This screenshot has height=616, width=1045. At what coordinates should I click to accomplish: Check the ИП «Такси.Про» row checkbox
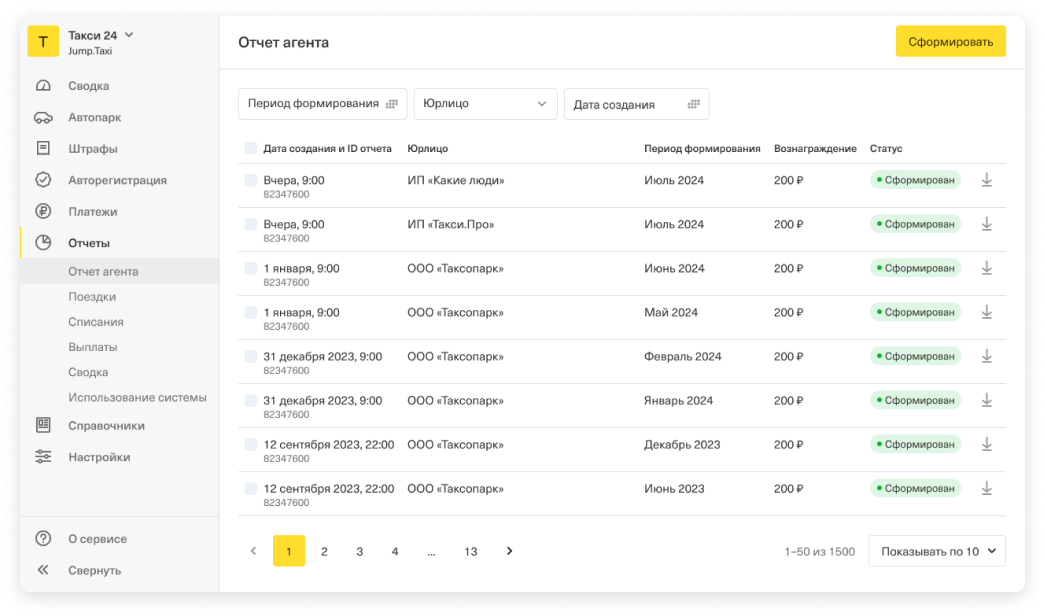[250, 224]
